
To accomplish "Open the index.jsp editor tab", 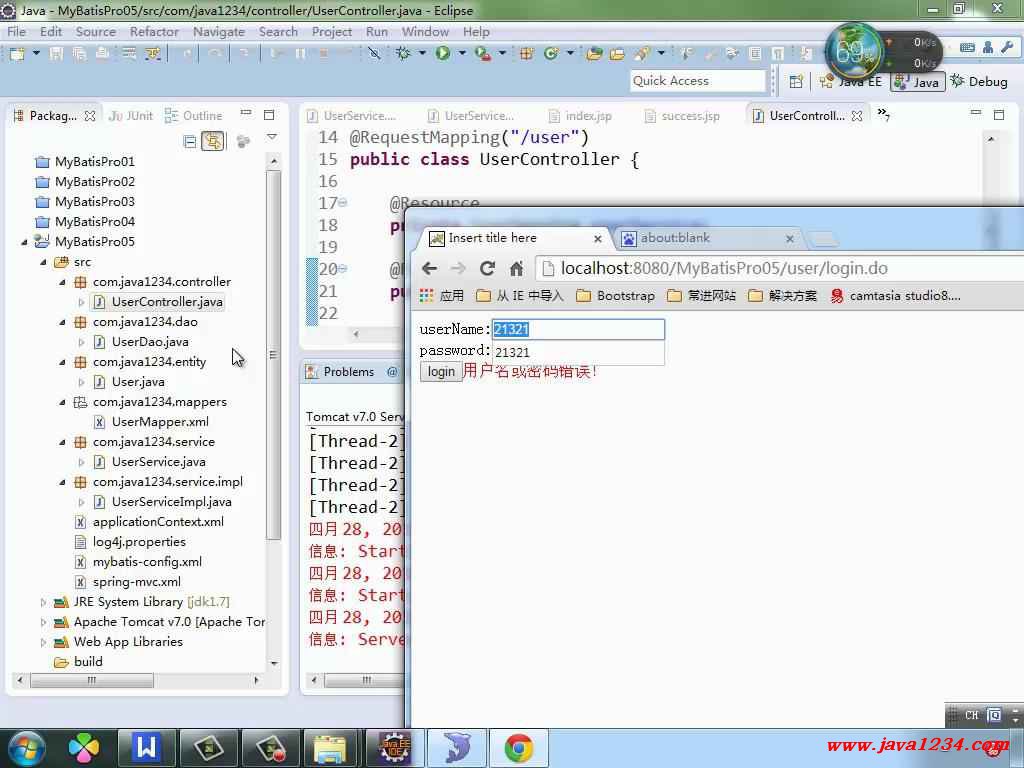I will (x=580, y=116).
